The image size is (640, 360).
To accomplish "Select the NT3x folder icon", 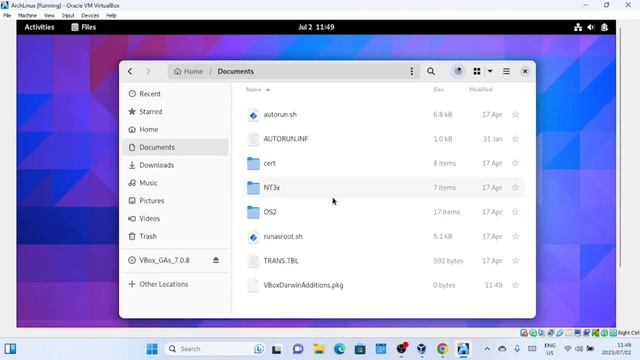I will tap(253, 188).
